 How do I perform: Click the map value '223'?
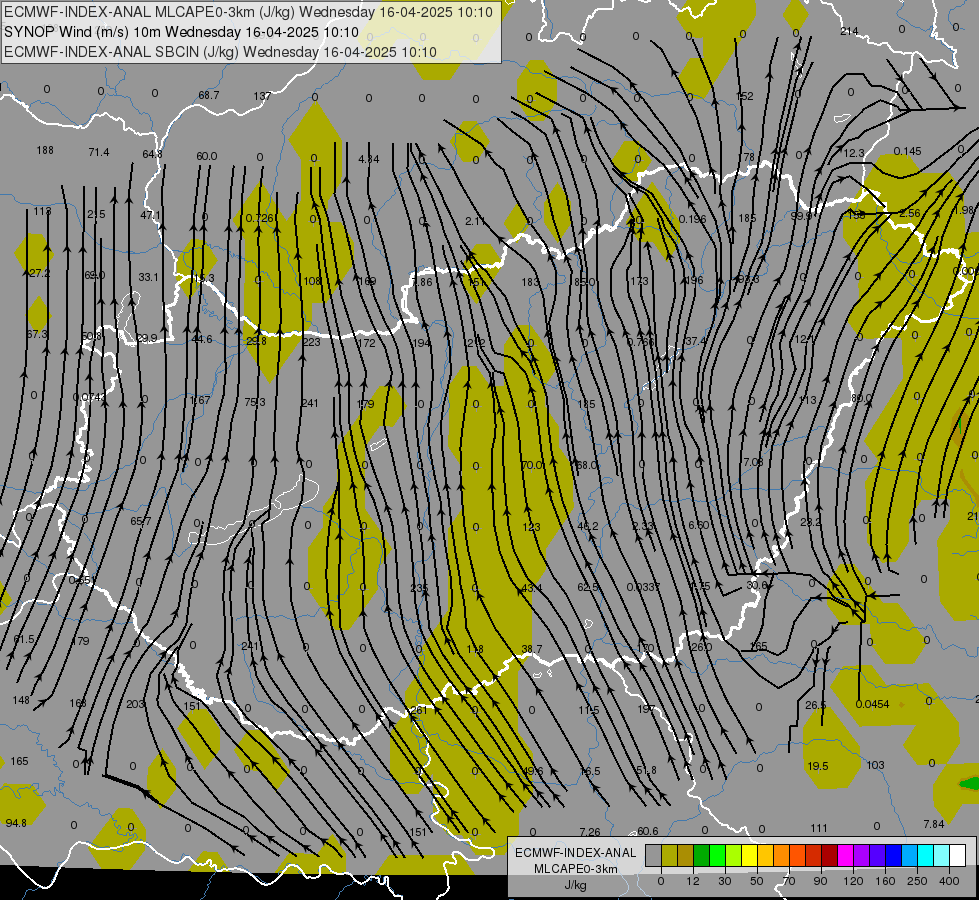pos(311,342)
